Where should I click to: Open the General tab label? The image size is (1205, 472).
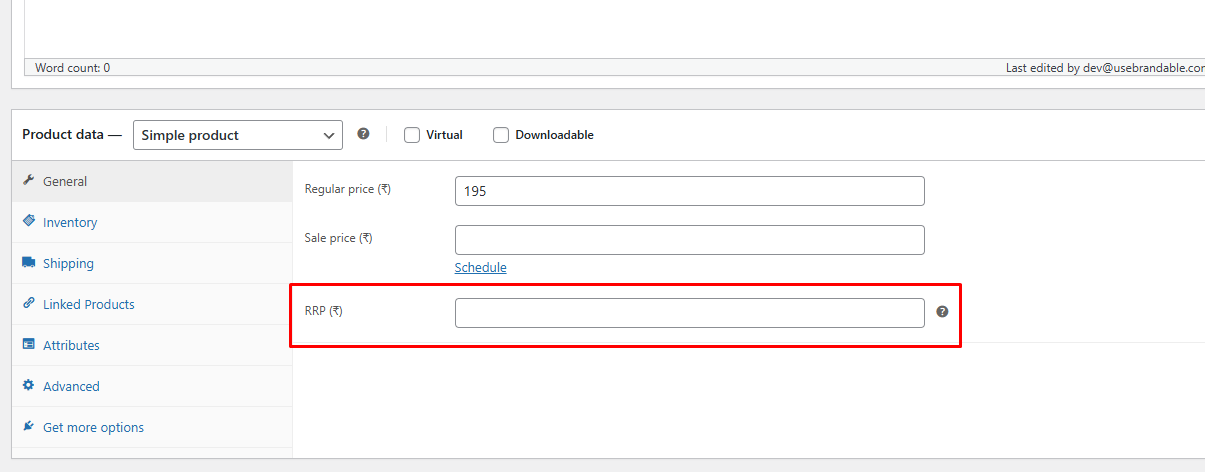coord(65,181)
